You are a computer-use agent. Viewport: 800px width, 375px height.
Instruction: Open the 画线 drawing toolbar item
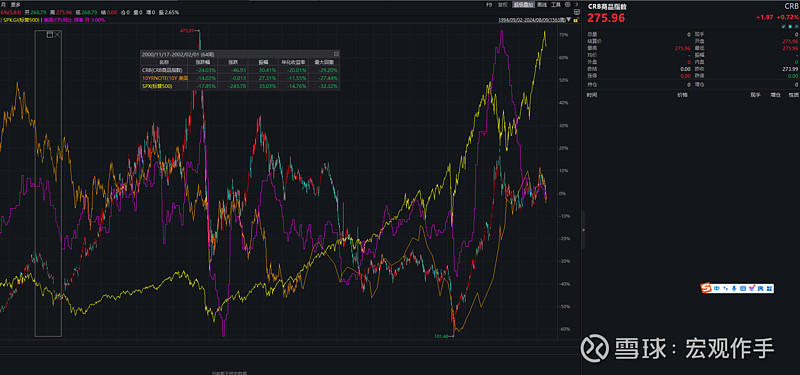[x=542, y=5]
